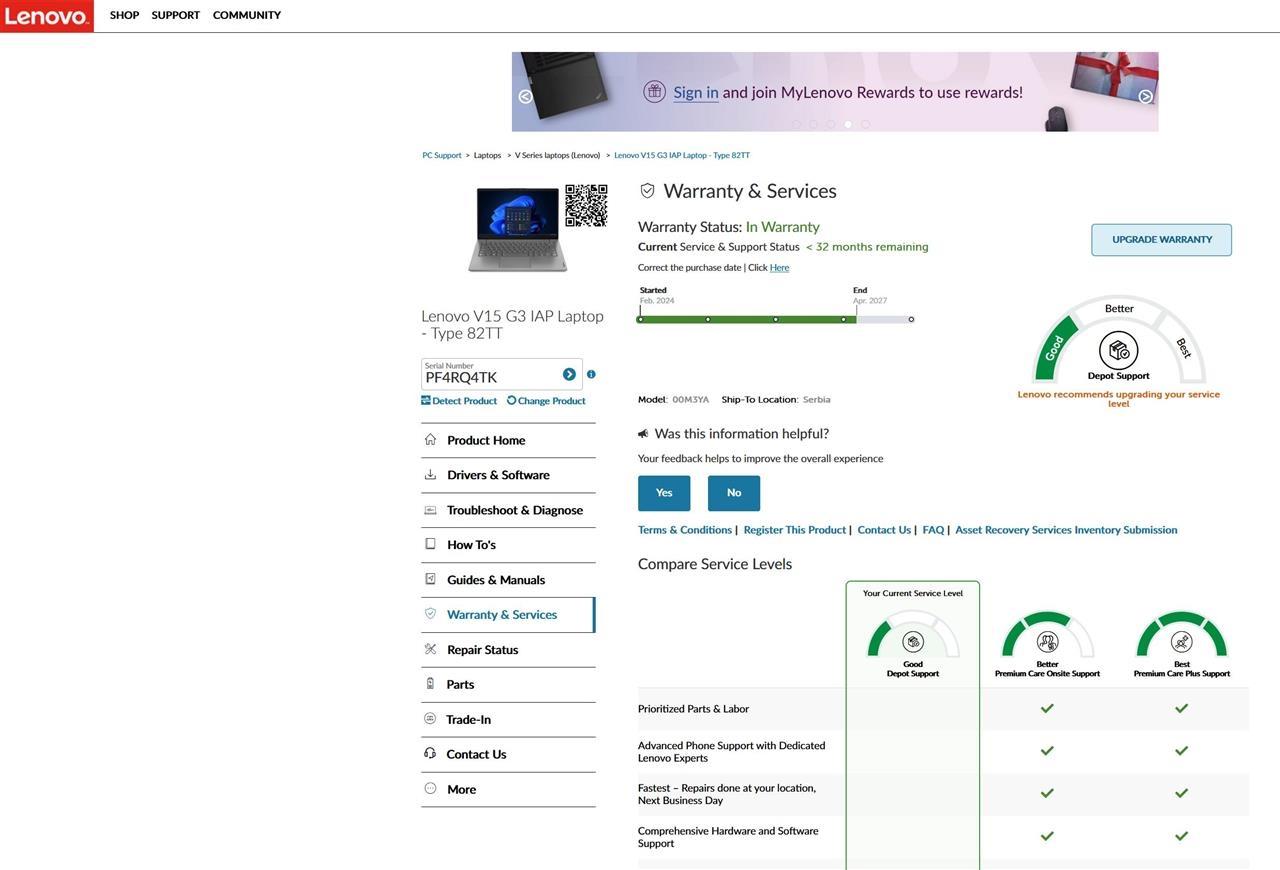Click Prioritized Parts & Labor checkmark under Best
The width and height of the screenshot is (1280, 870).
[x=1181, y=708]
